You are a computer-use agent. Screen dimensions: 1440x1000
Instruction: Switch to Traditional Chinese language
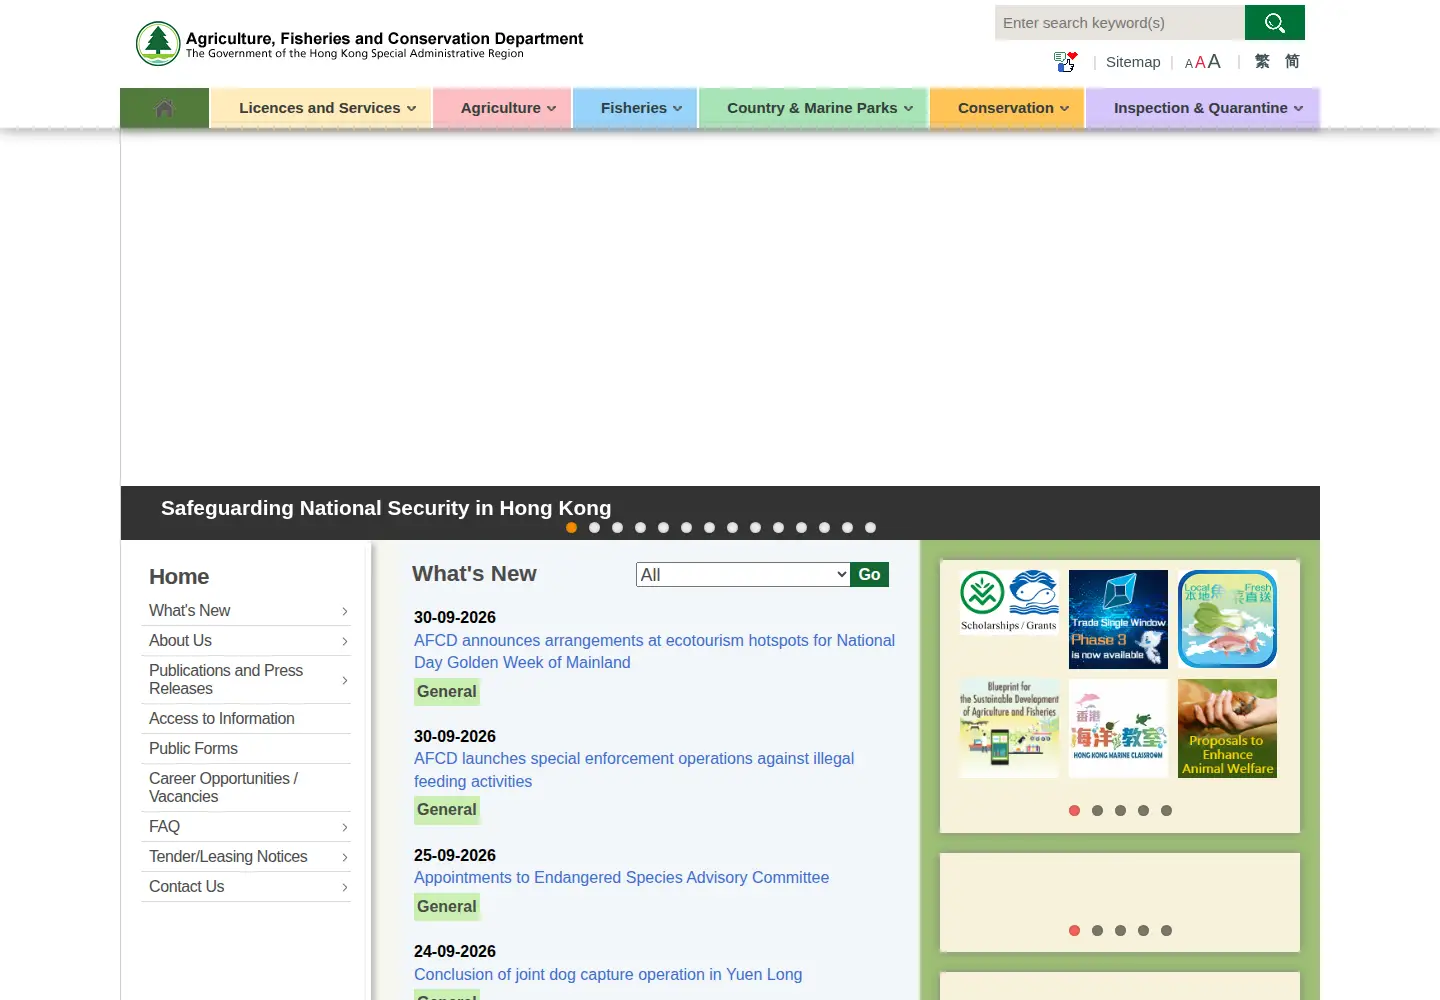[x=1262, y=61]
